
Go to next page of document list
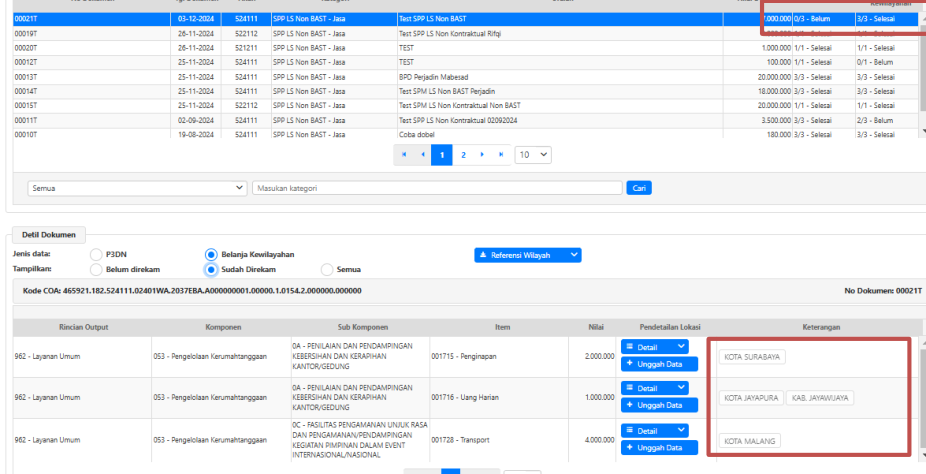coord(483,155)
